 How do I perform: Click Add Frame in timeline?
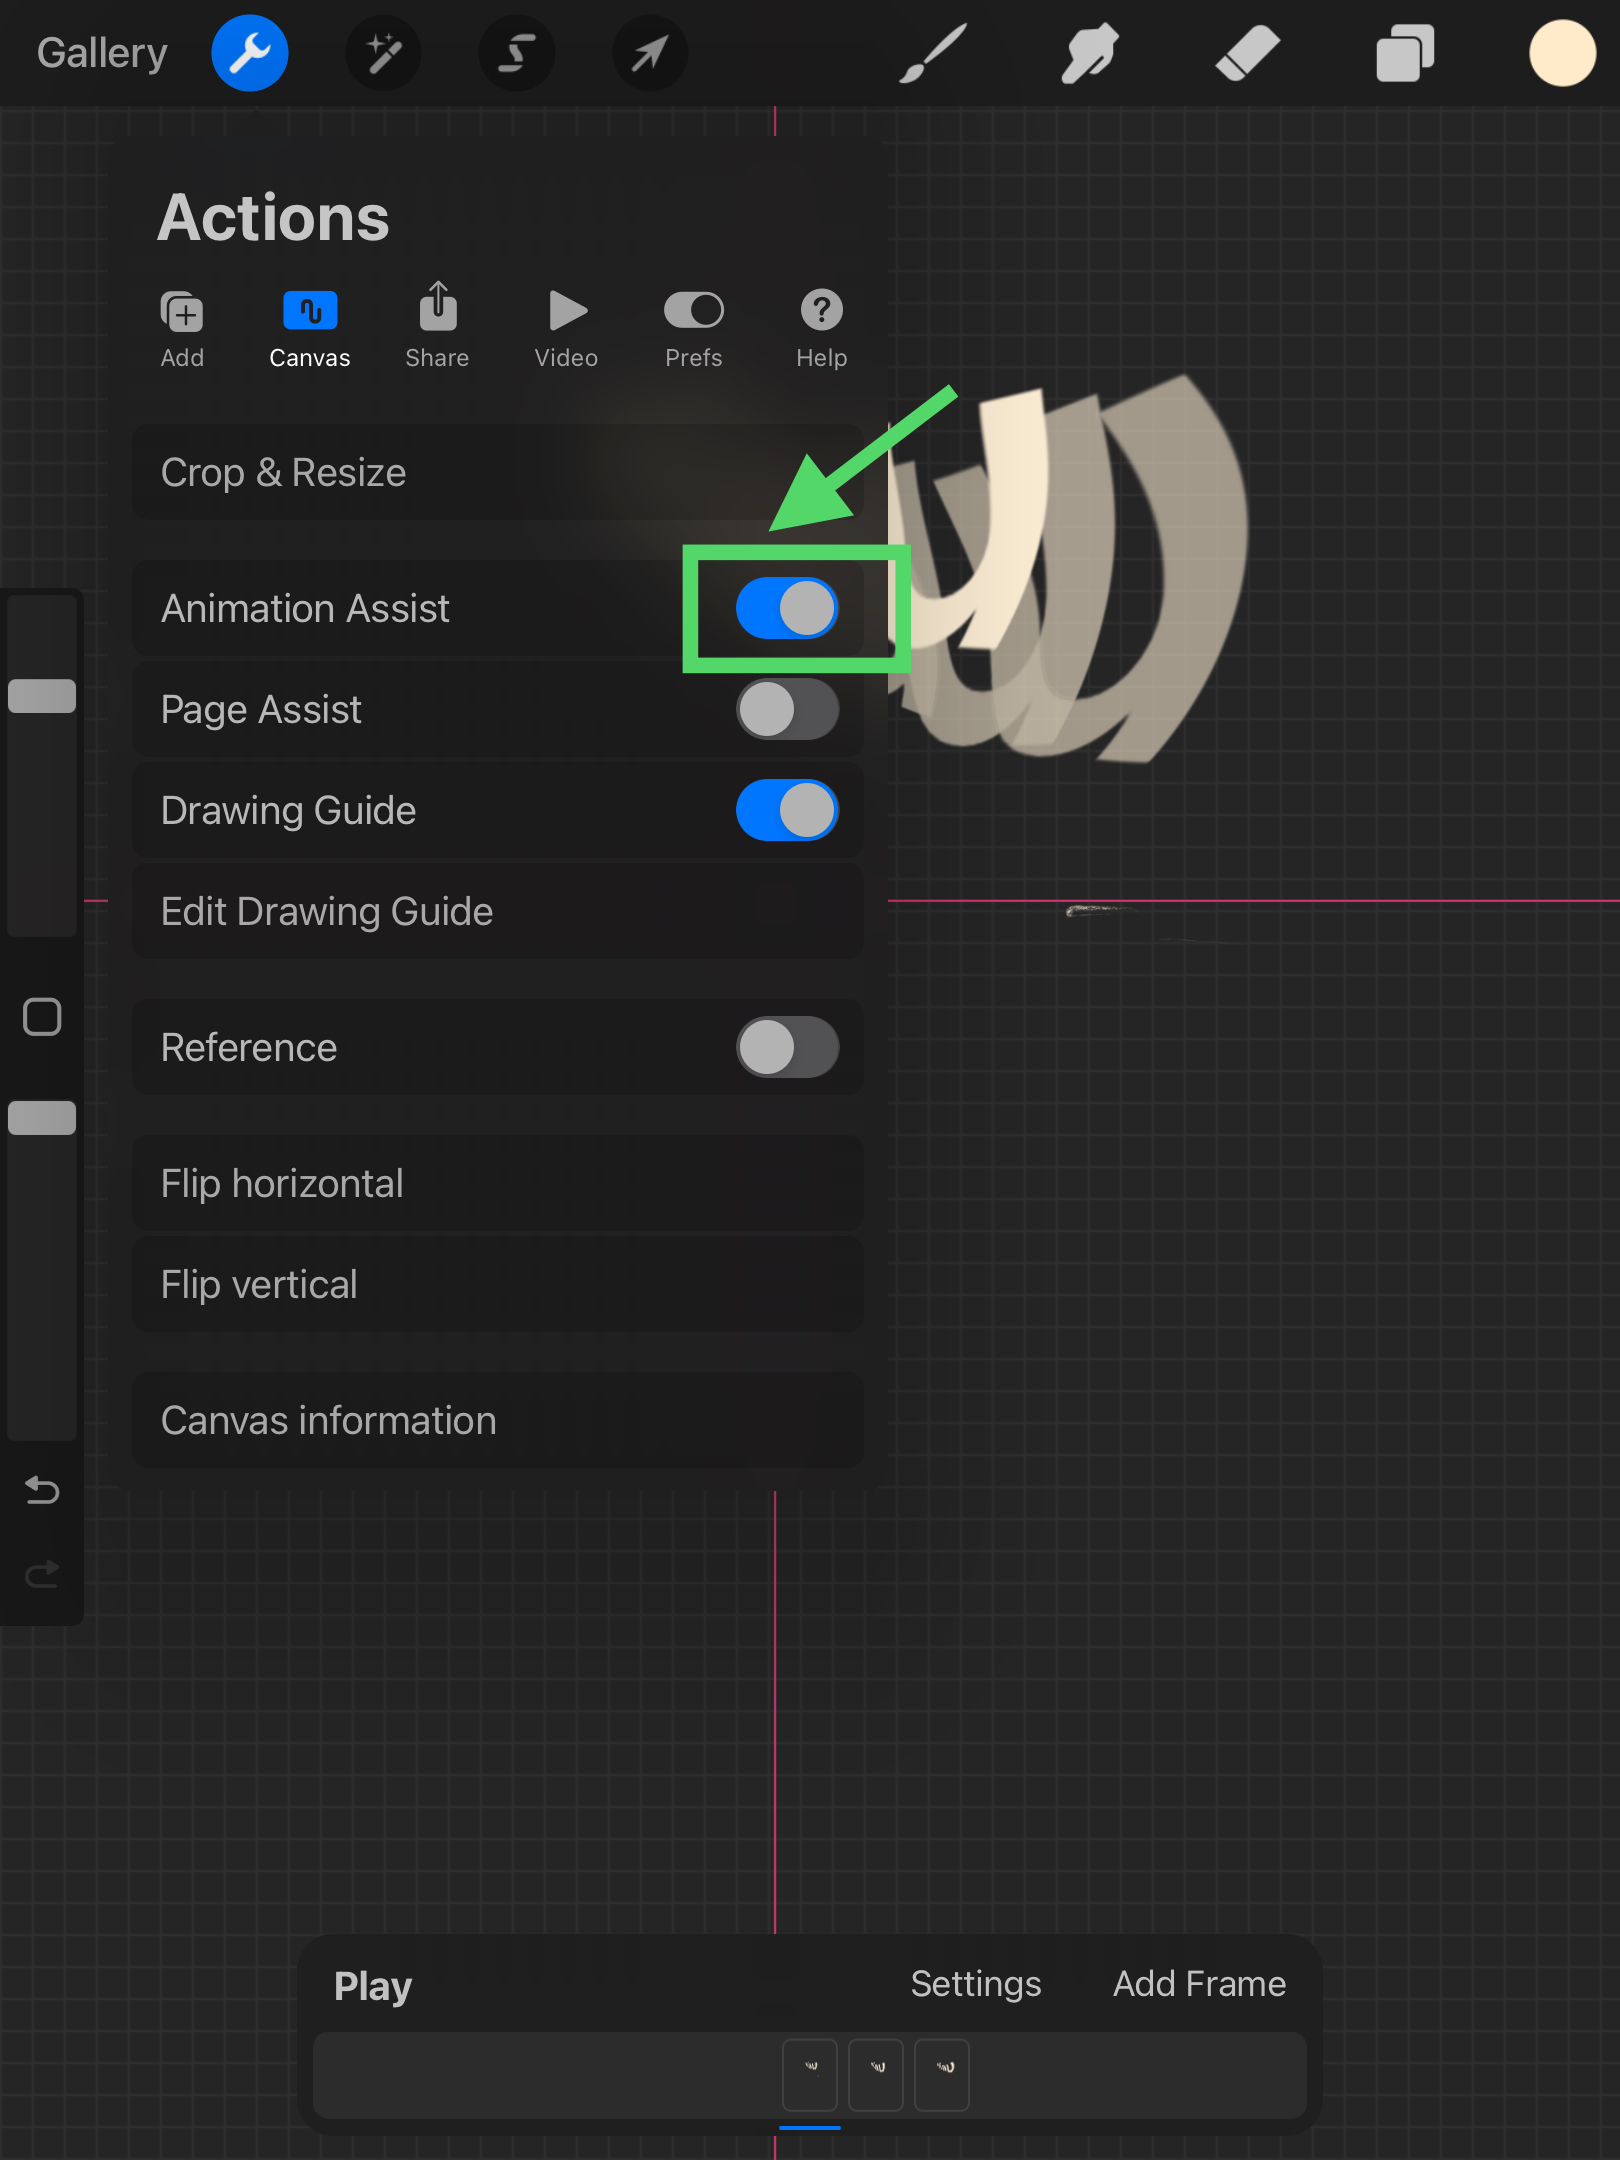coord(1199,1984)
